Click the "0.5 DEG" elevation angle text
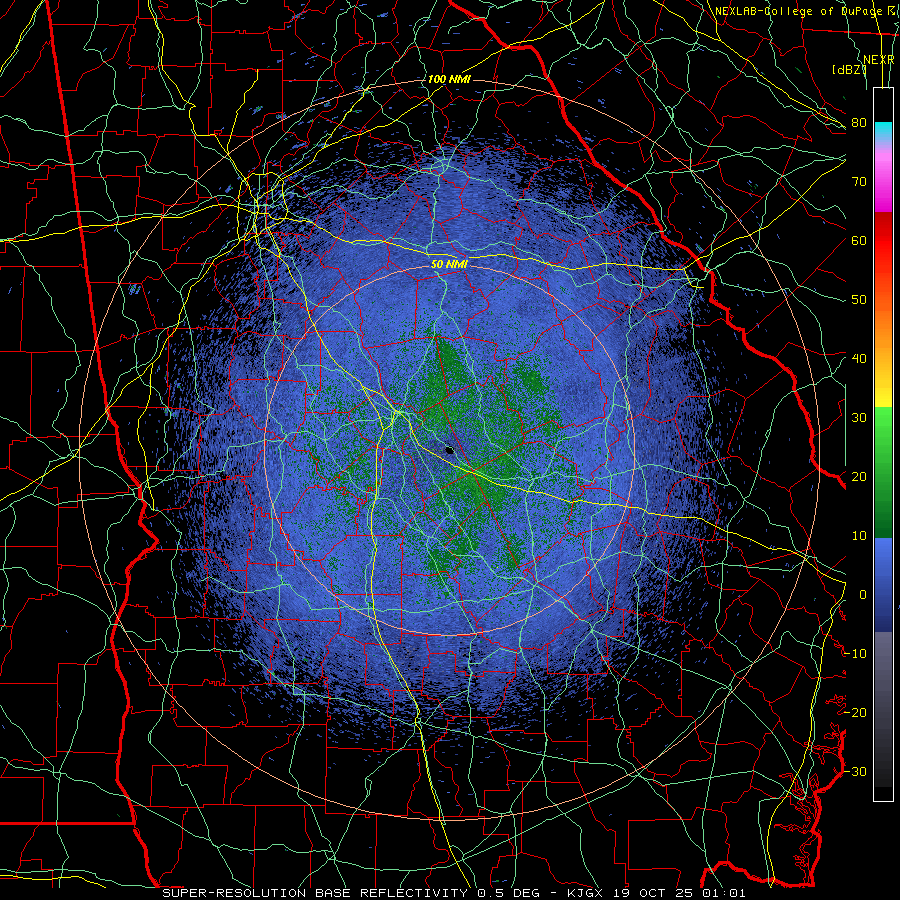The width and height of the screenshot is (900, 900). [508, 893]
